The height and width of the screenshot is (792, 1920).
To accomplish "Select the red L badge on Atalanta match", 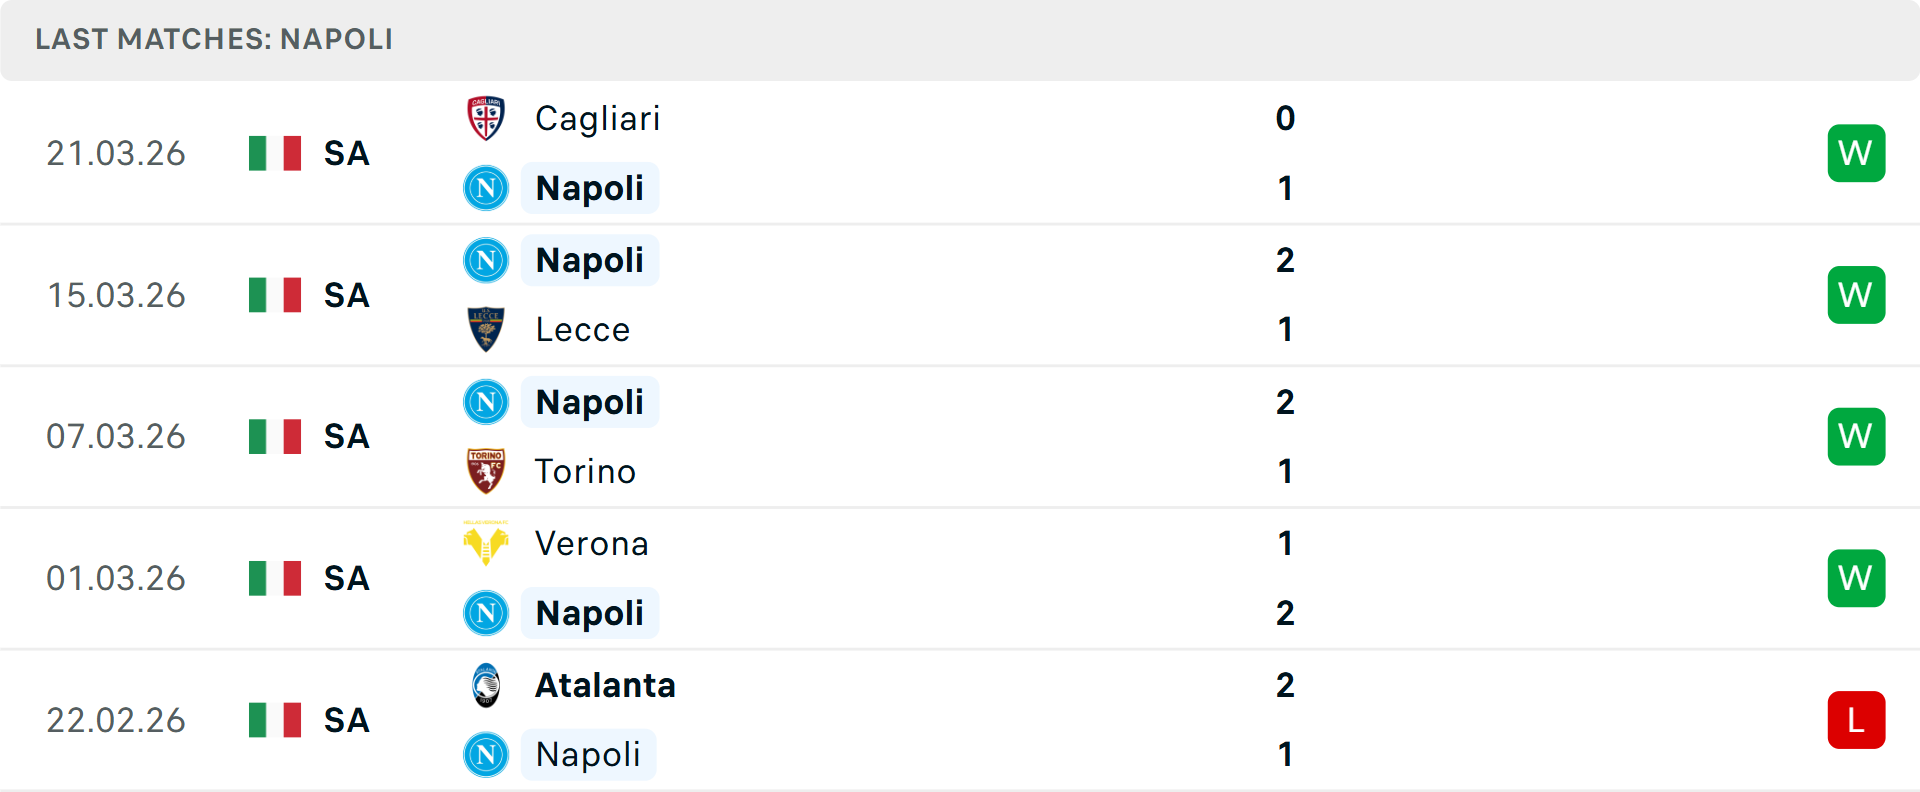I will (x=1856, y=719).
